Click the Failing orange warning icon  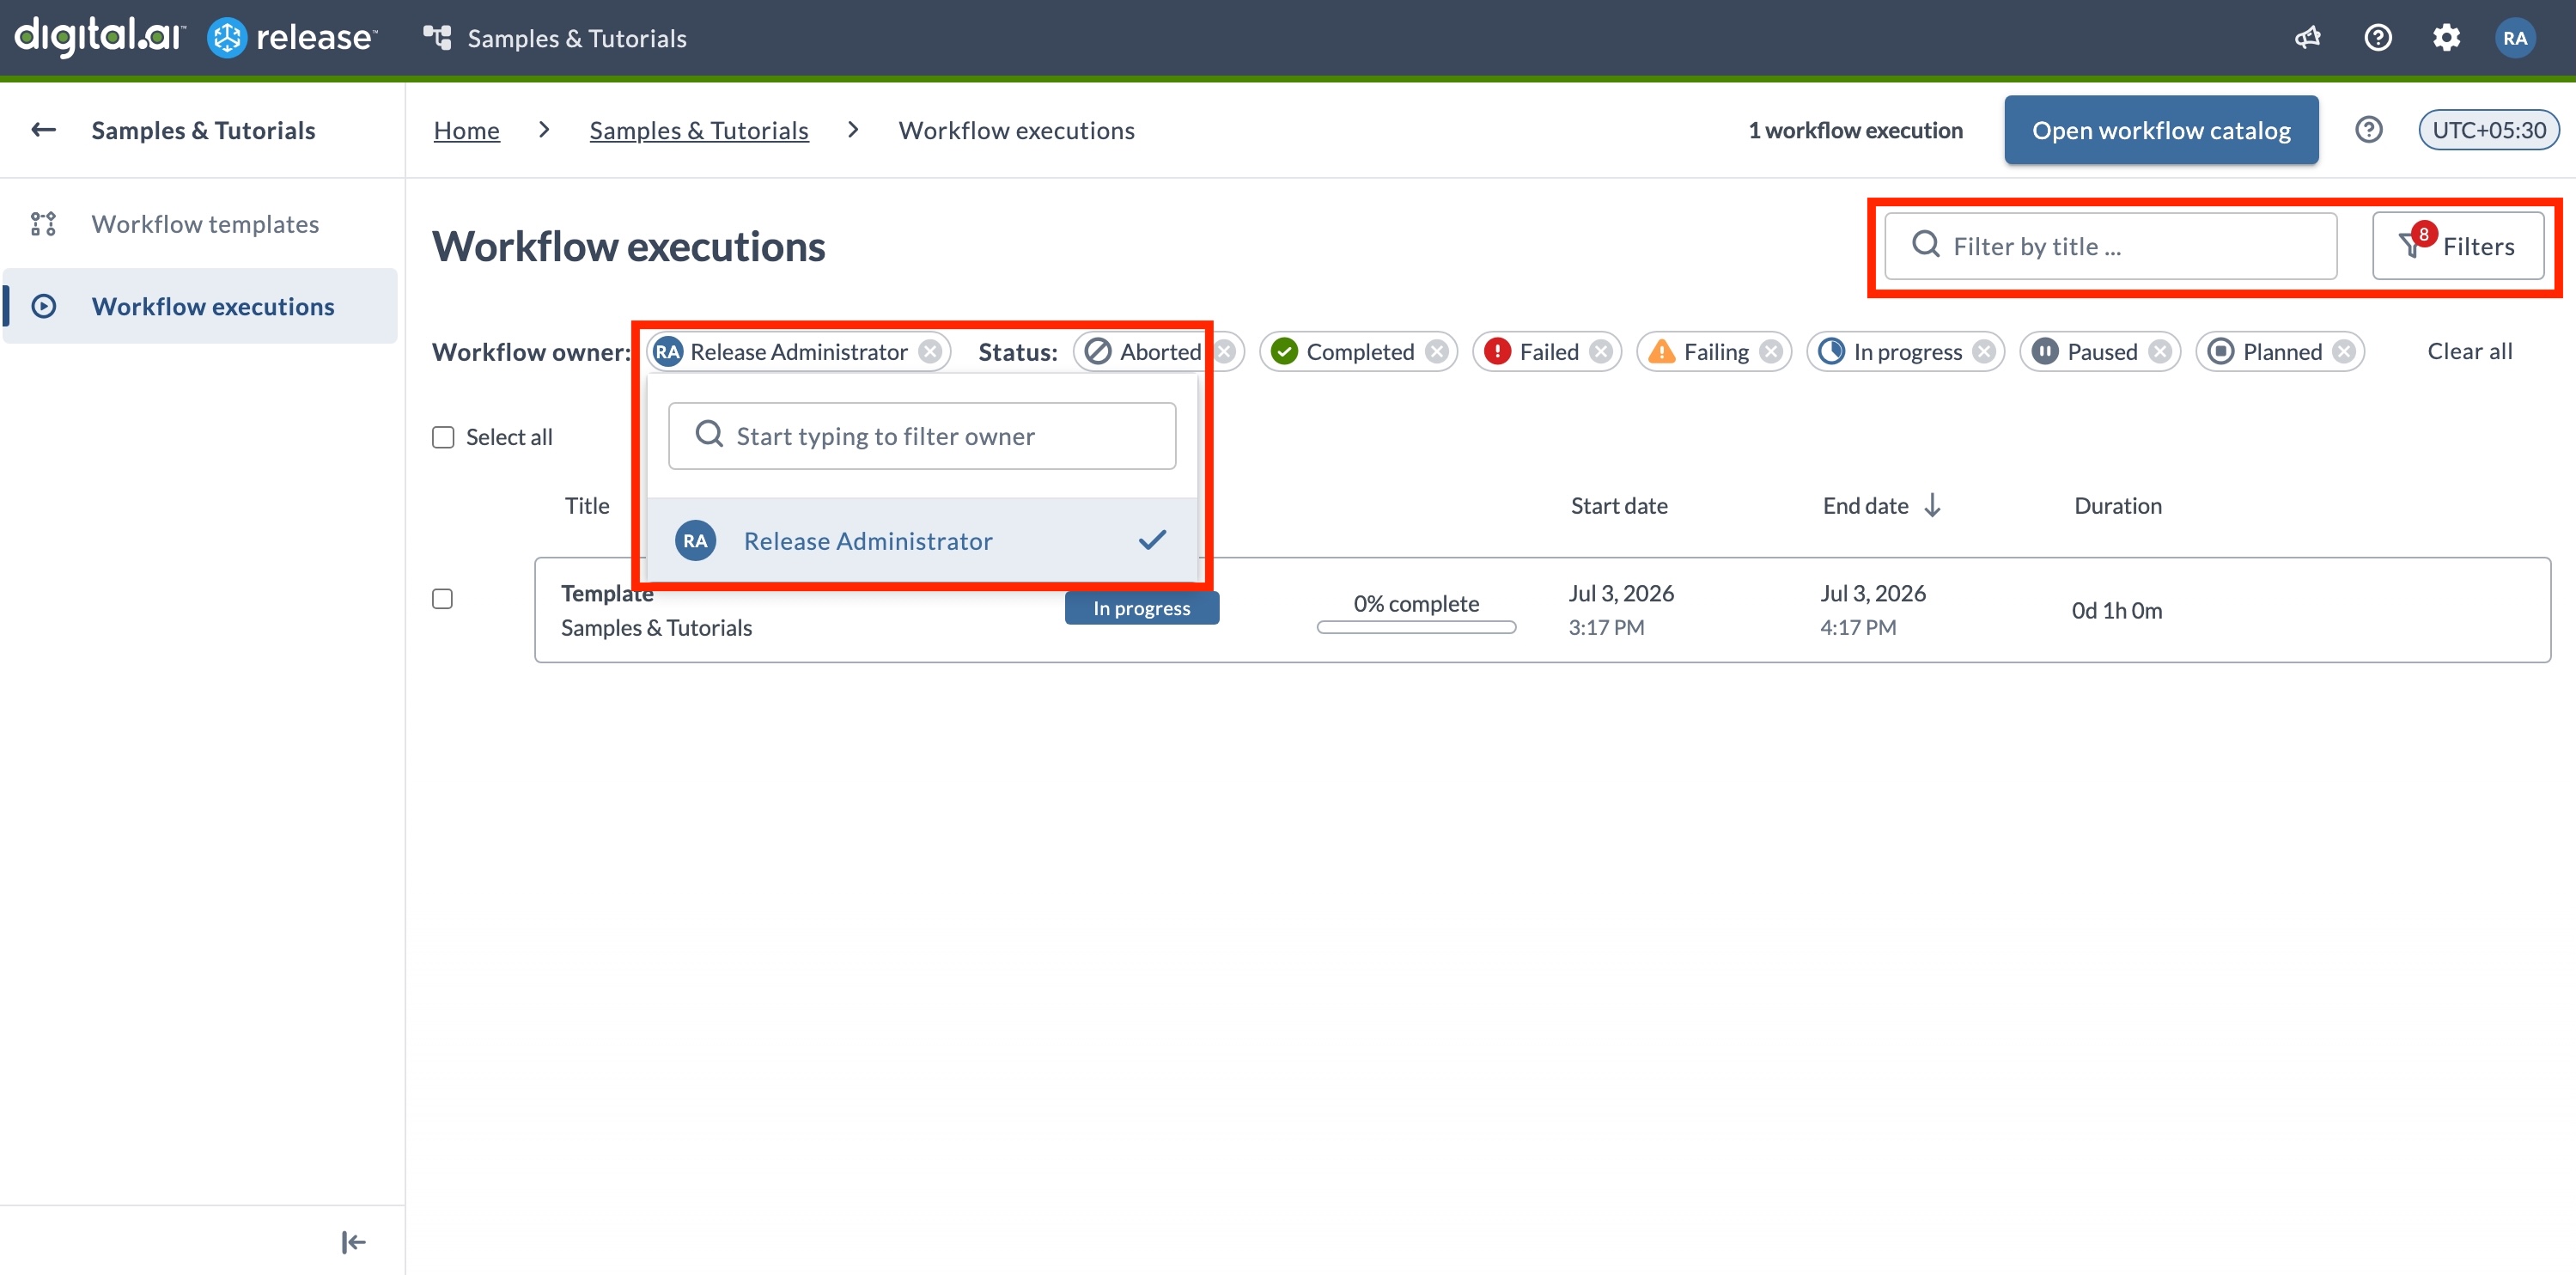[1661, 352]
